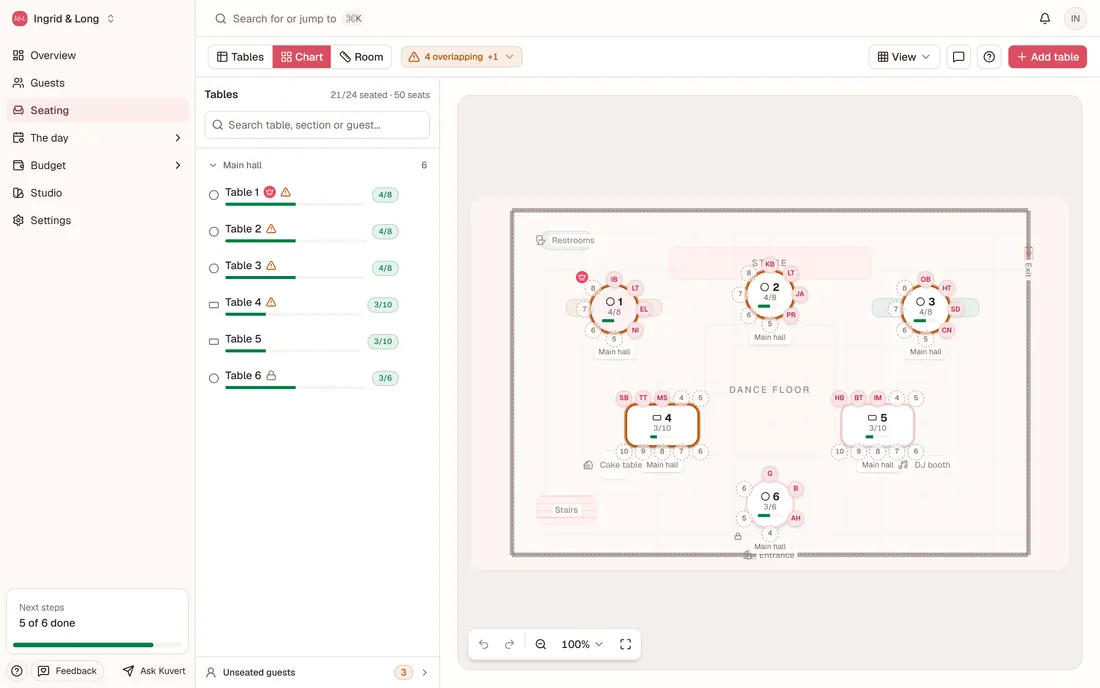Image resolution: width=1100 pixels, height=688 pixels.
Task: Click the Table 6 lock icon in list
Action: 271,375
